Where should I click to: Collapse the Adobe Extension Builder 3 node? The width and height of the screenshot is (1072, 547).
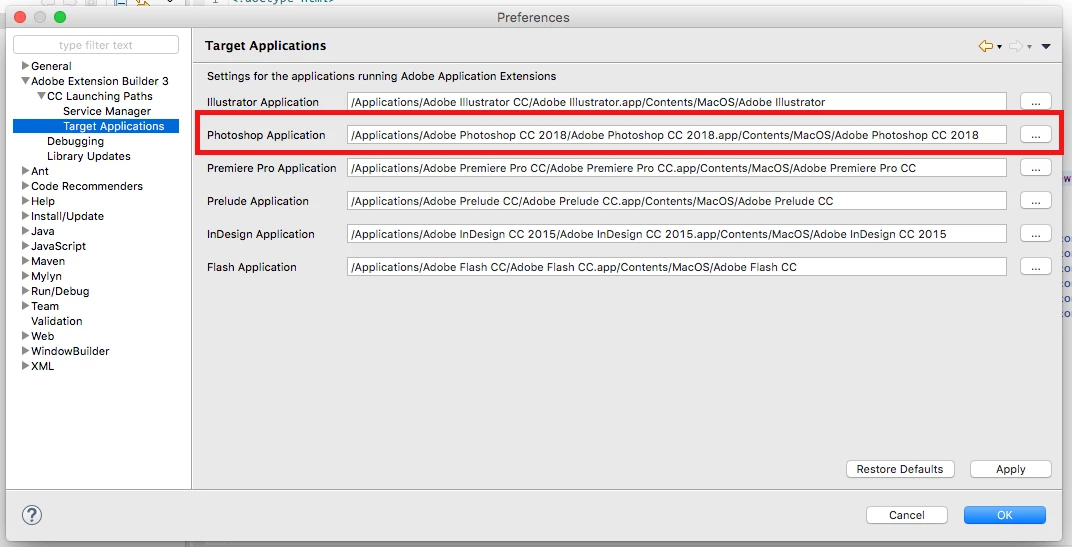(25, 81)
